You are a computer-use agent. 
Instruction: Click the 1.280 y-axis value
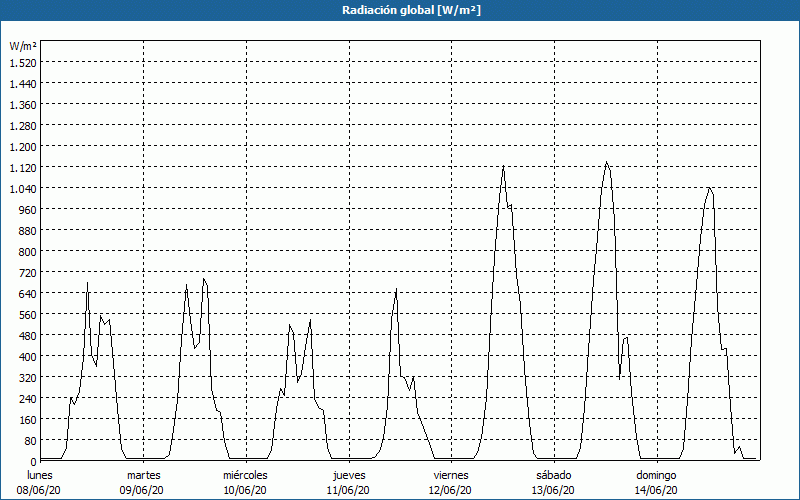[x=23, y=126]
